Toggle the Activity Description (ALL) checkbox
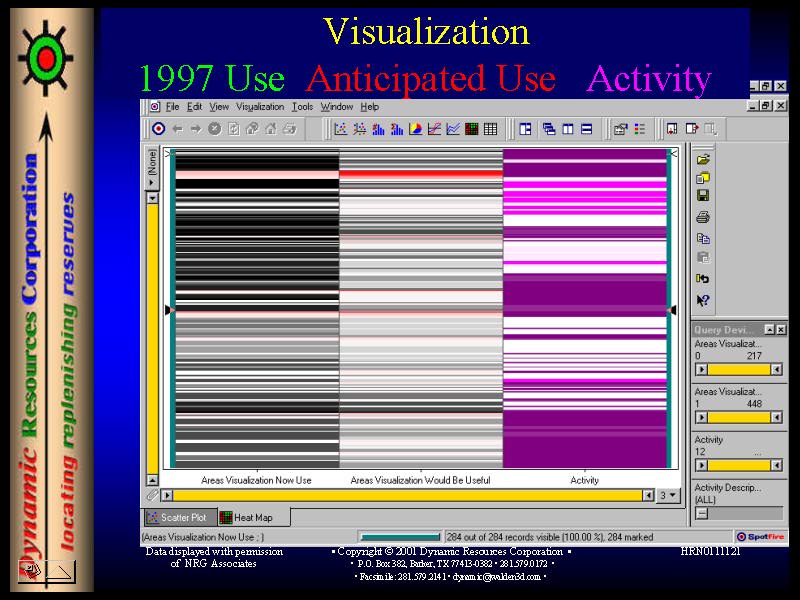The image size is (800, 600). point(702,513)
